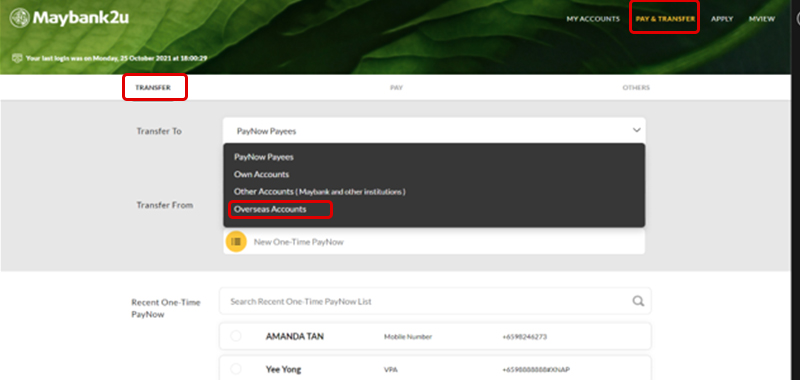Click the New One-Time PayNow field

[x=434, y=242]
